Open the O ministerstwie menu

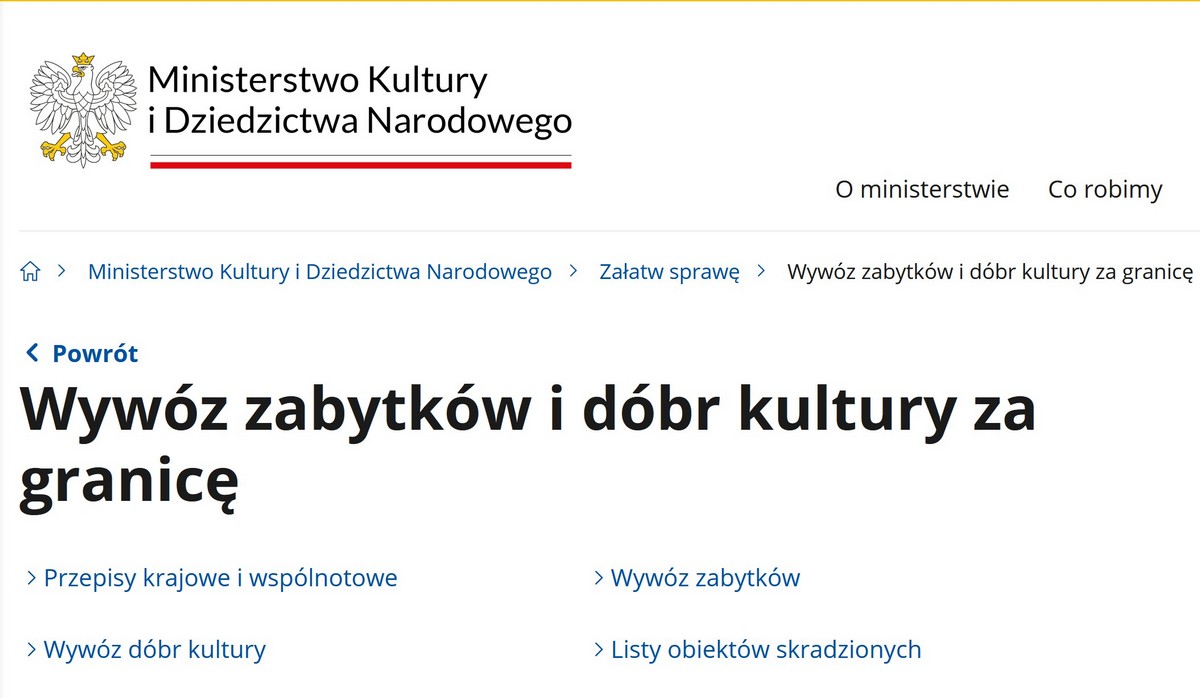click(922, 189)
